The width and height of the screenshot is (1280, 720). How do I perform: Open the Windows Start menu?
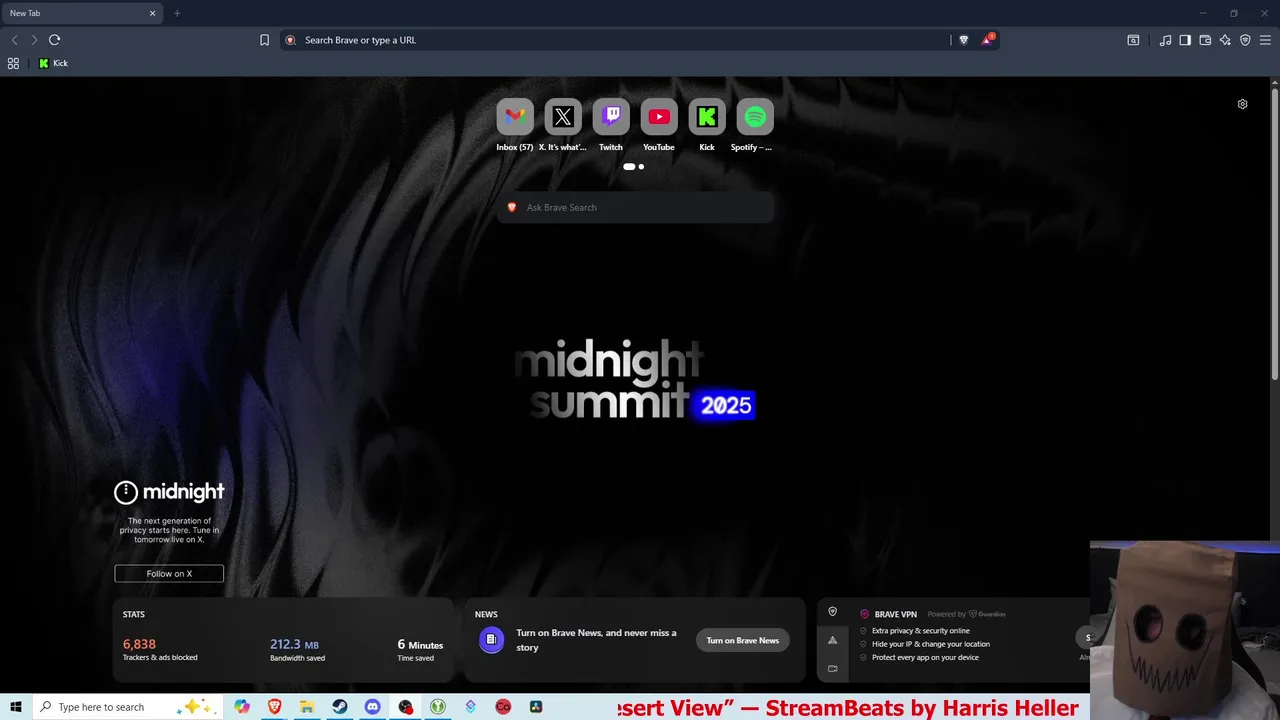[15, 707]
